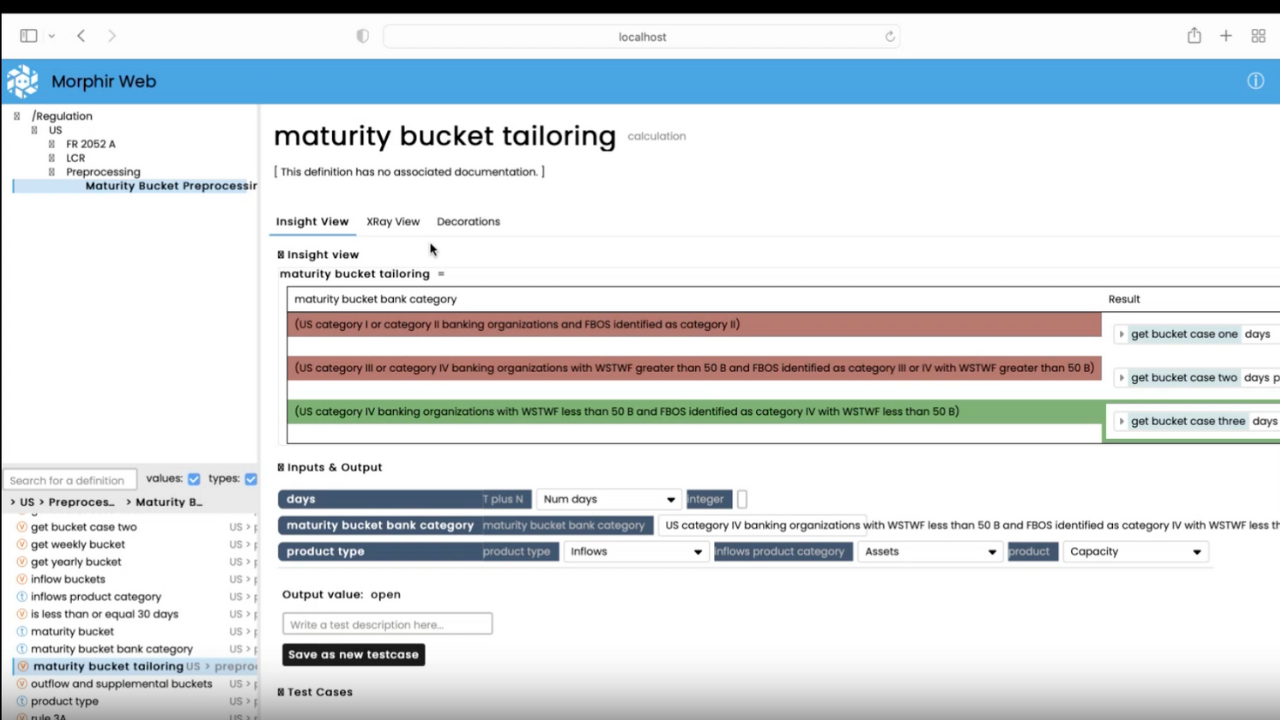Open the info icon in header
Viewport: 1280px width, 720px height.
point(1255,81)
